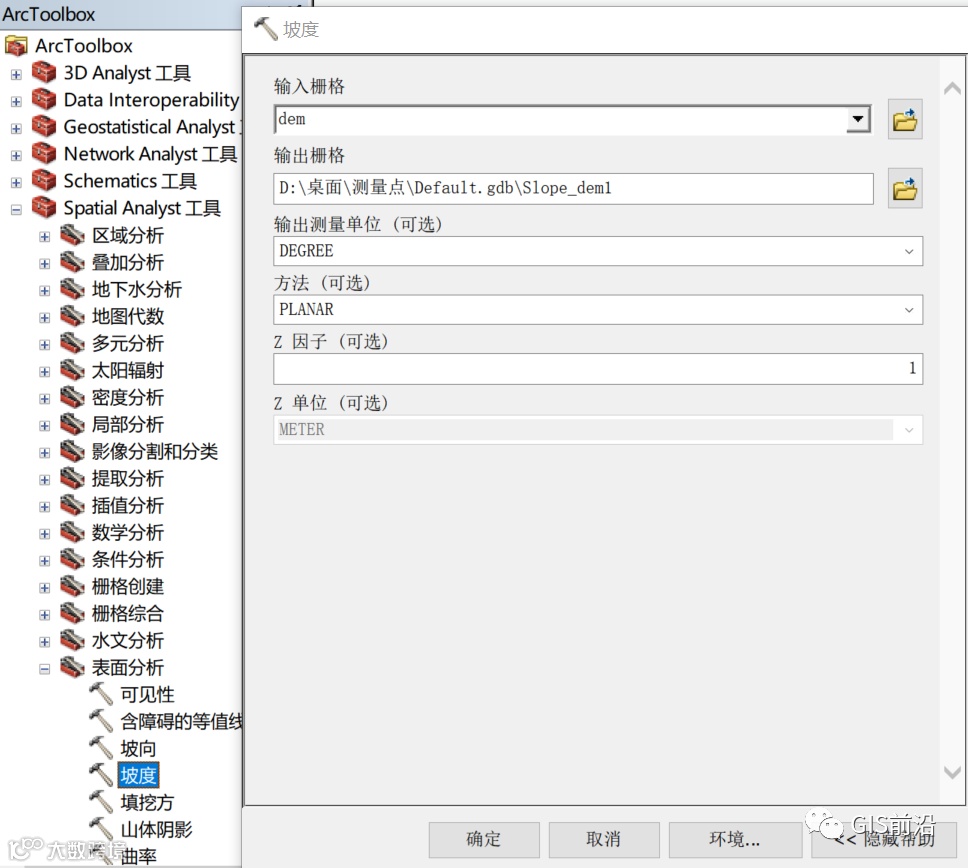Viewport: 968px width, 868px height.
Task: Open the 环境... settings button
Action: (735, 840)
